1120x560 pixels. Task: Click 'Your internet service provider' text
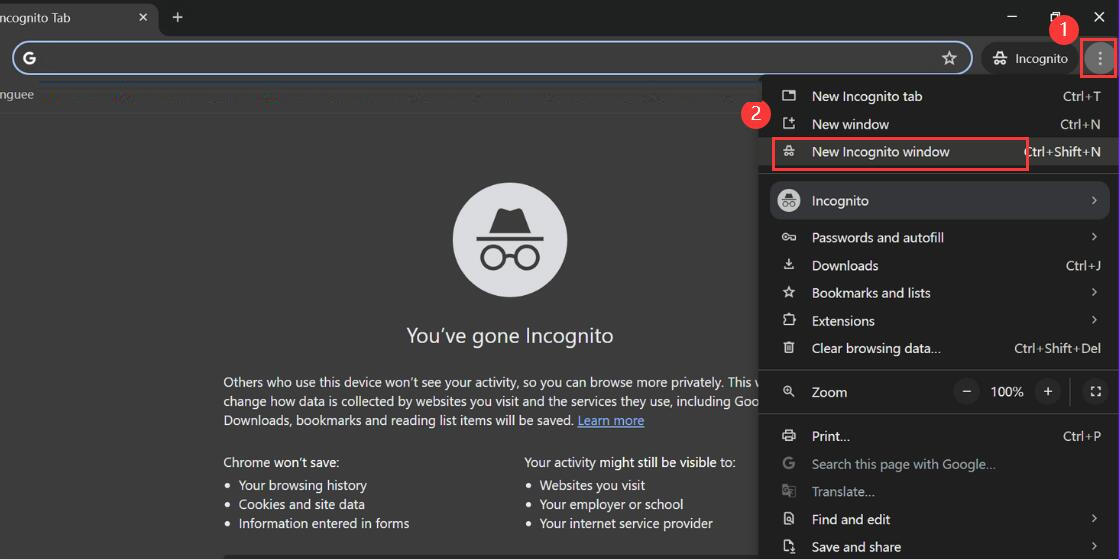(626, 524)
